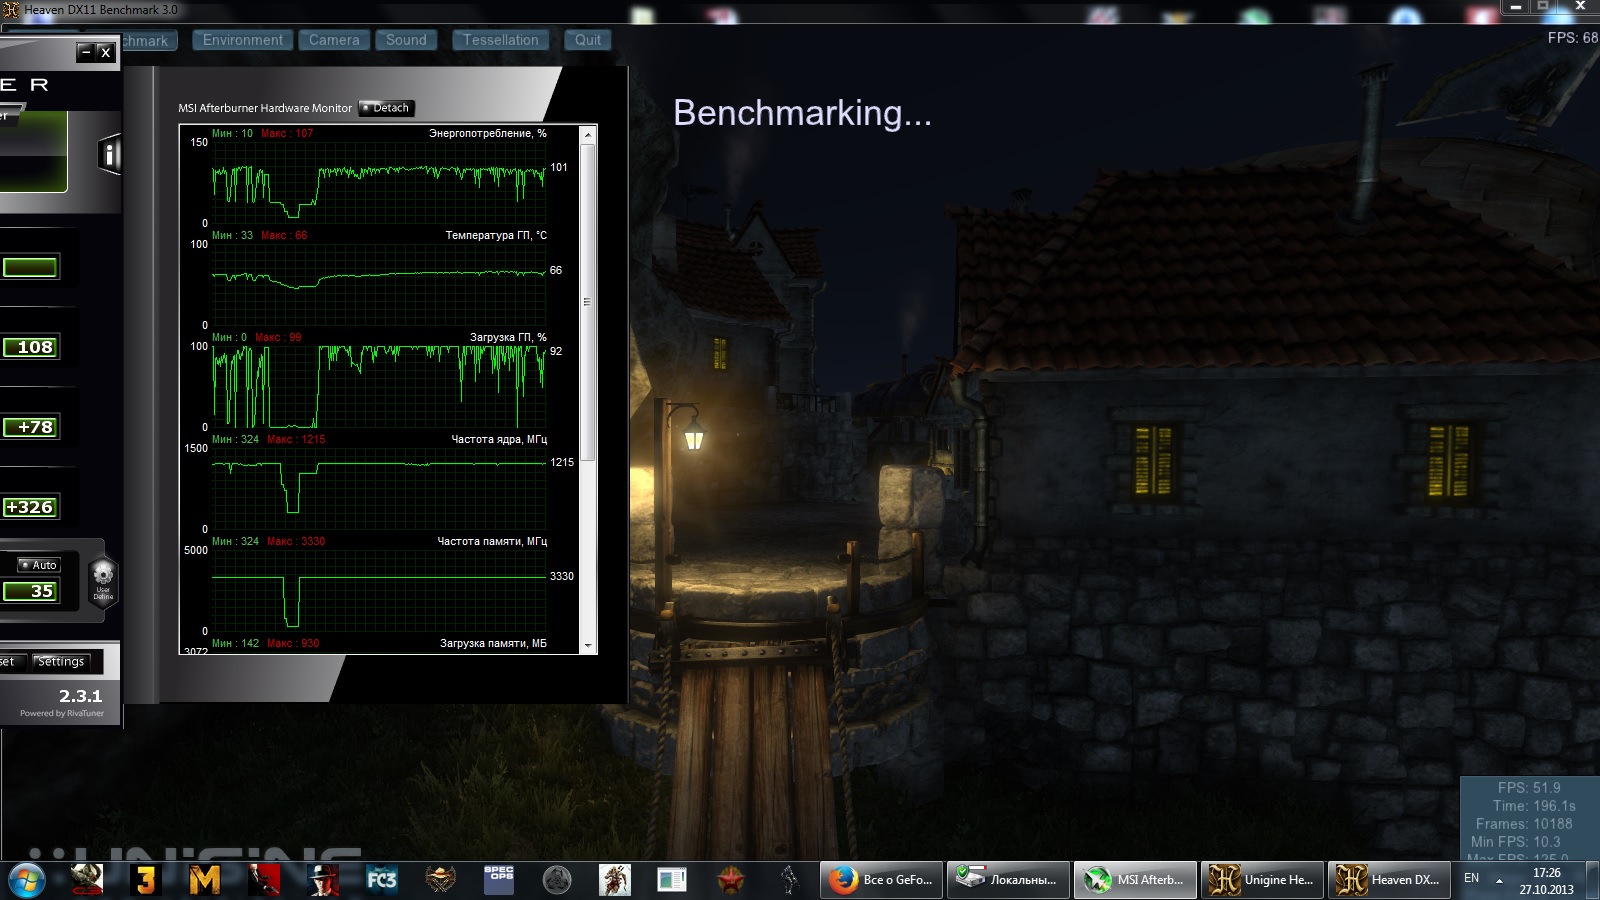Click the Afterburner version 2.3.1 label
The image size is (1600, 900).
point(80,696)
